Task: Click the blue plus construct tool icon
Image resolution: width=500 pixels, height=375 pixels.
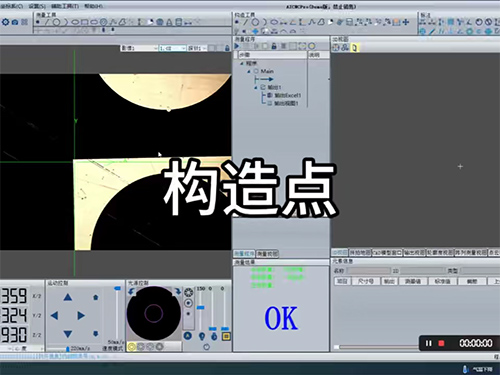Action: [x=406, y=22]
